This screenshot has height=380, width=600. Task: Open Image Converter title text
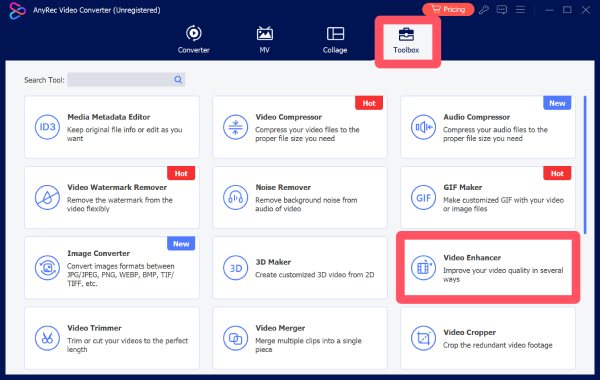pyautogui.click(x=99, y=253)
